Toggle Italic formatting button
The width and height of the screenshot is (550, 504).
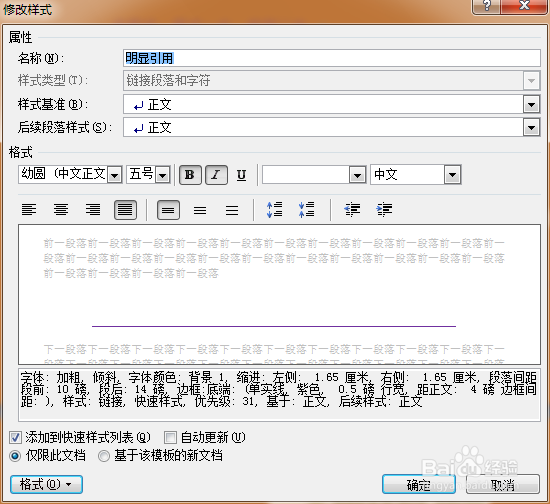(x=216, y=175)
